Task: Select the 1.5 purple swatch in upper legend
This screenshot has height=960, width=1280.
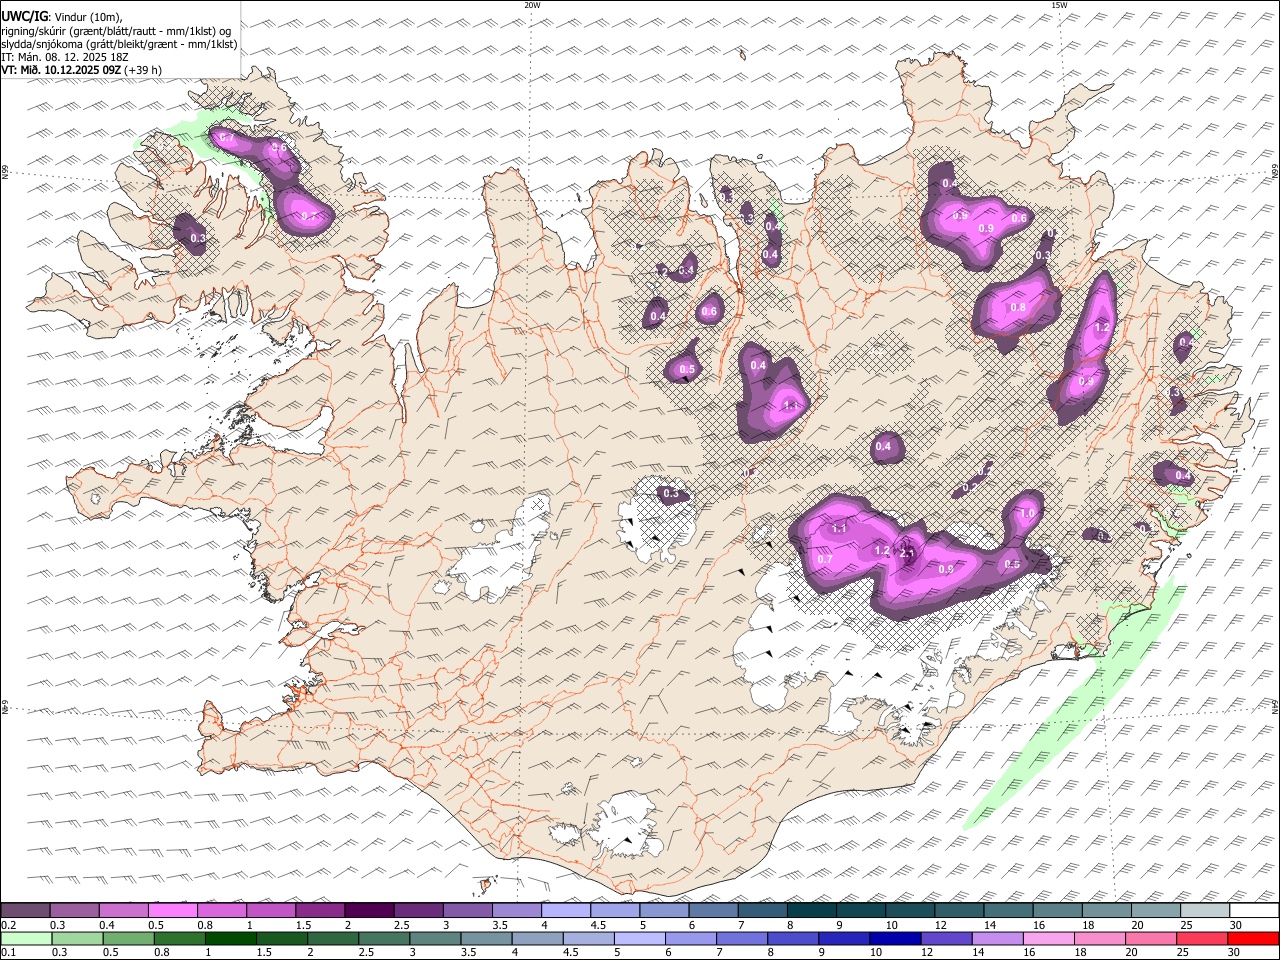Action: 321,910
